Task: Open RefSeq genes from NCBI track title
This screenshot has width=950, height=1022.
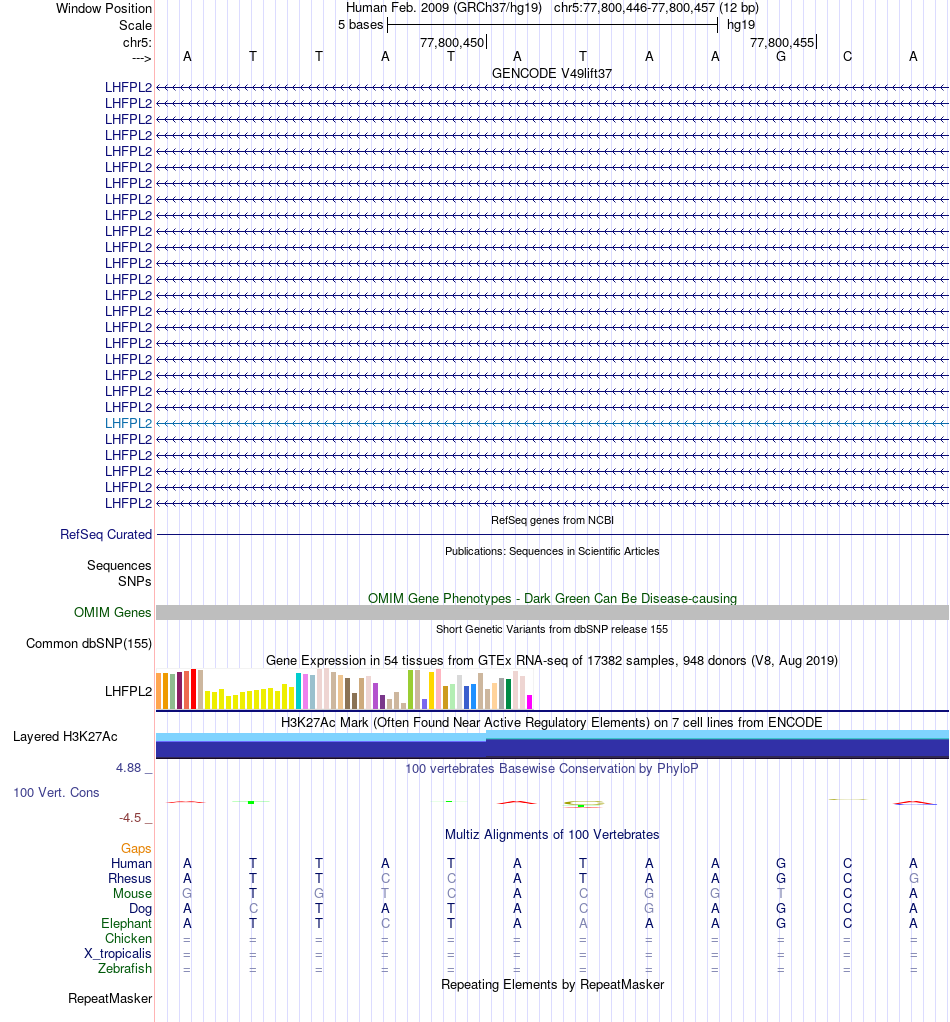Action: coord(552,520)
